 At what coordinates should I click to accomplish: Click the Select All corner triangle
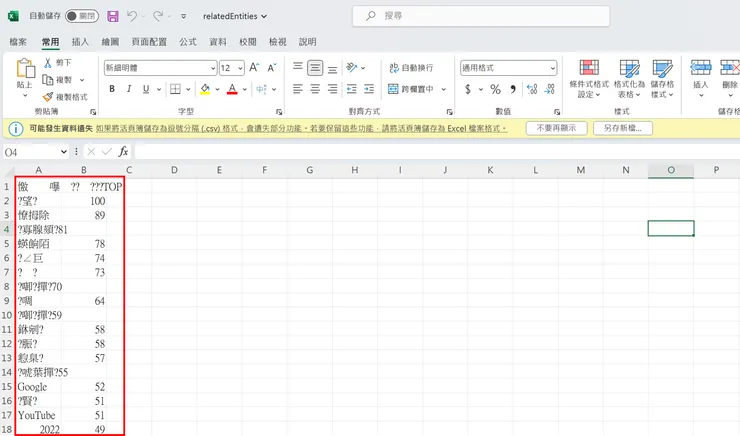click(8, 171)
